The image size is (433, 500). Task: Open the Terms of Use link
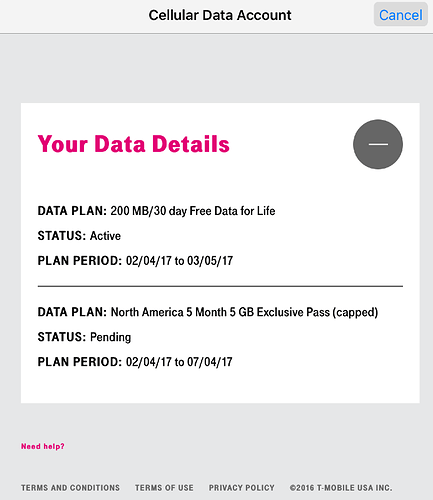tap(164, 488)
